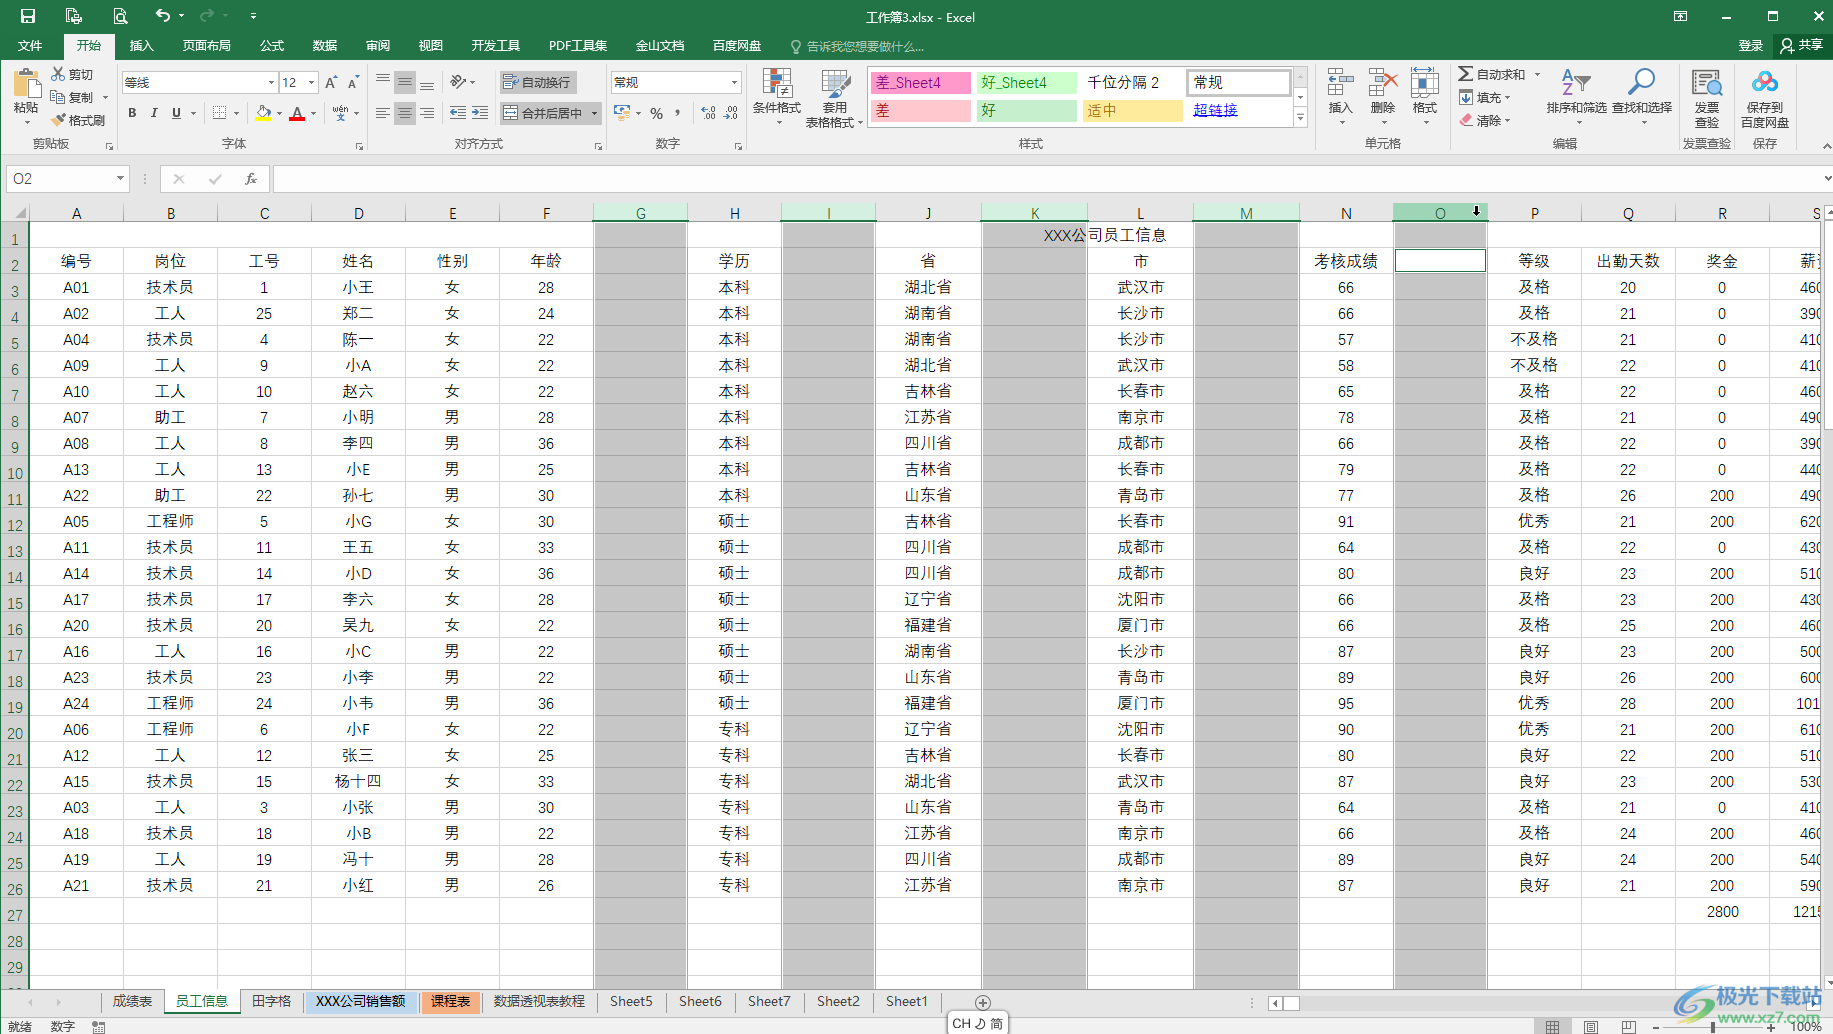Toggle Italic formatting
The width and height of the screenshot is (1833, 1034).
pyautogui.click(x=154, y=113)
